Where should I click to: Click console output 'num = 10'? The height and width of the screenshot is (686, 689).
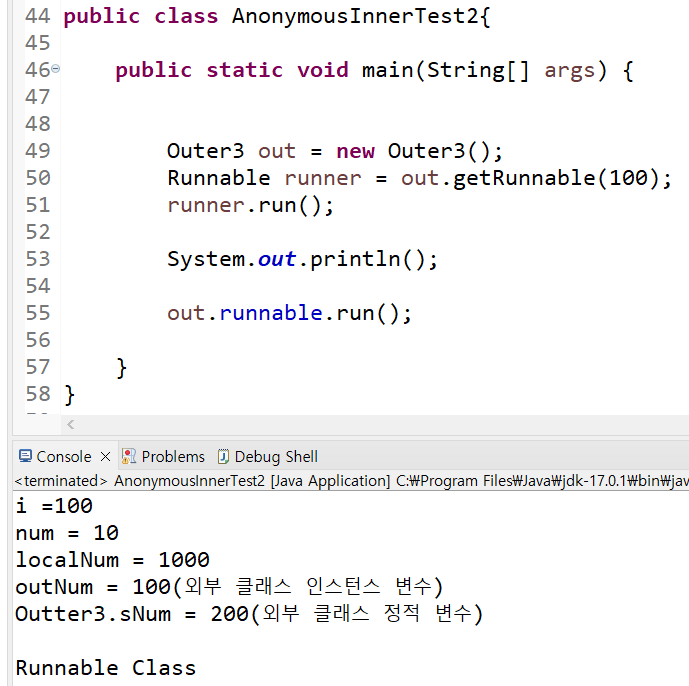67,533
